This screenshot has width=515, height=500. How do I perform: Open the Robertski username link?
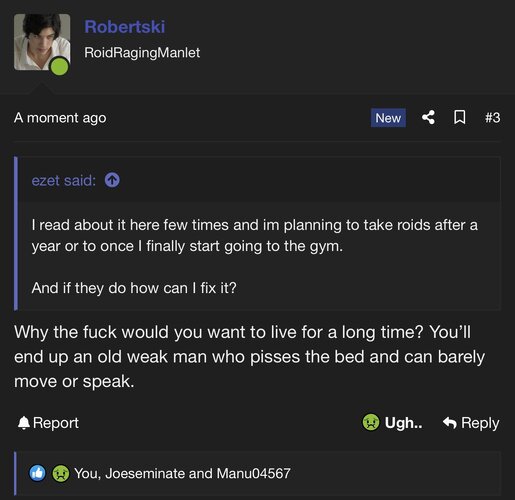click(x=125, y=27)
